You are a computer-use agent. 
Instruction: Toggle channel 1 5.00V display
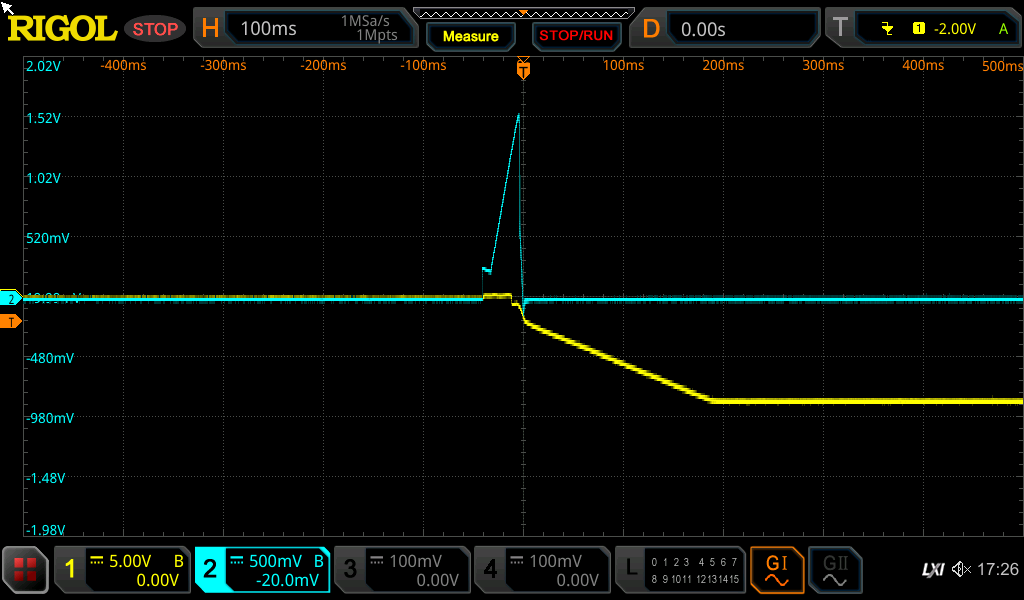click(x=122, y=570)
